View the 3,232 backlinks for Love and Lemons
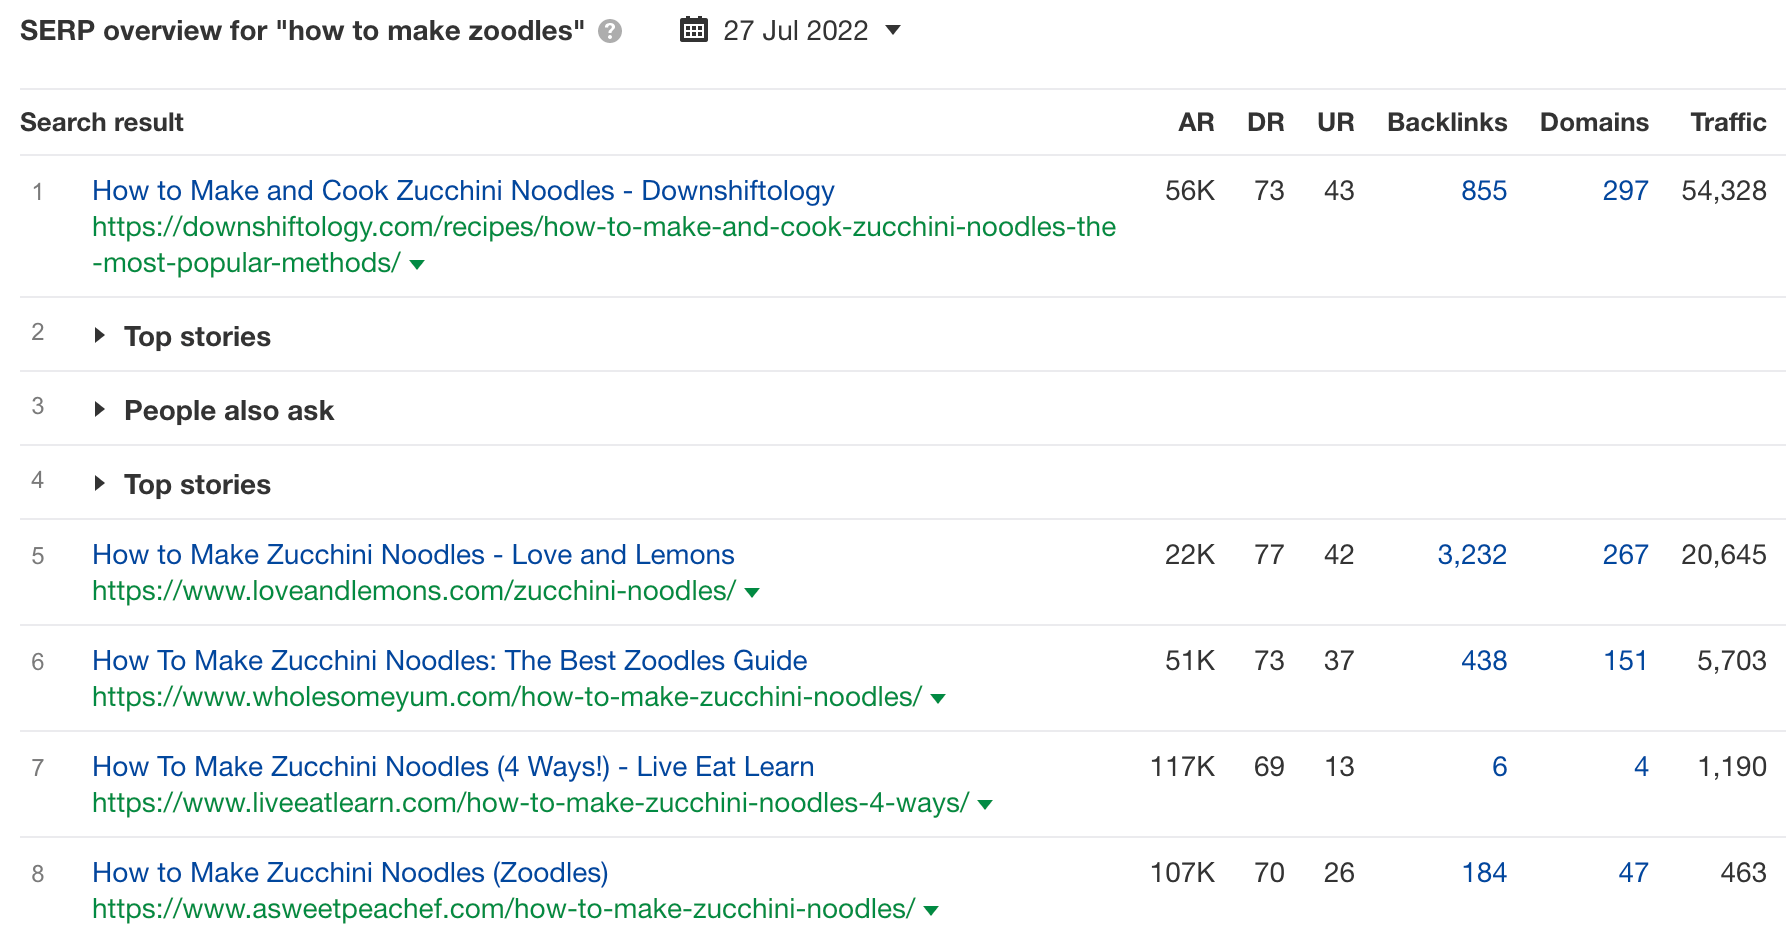This screenshot has width=1786, height=934. click(x=1472, y=554)
